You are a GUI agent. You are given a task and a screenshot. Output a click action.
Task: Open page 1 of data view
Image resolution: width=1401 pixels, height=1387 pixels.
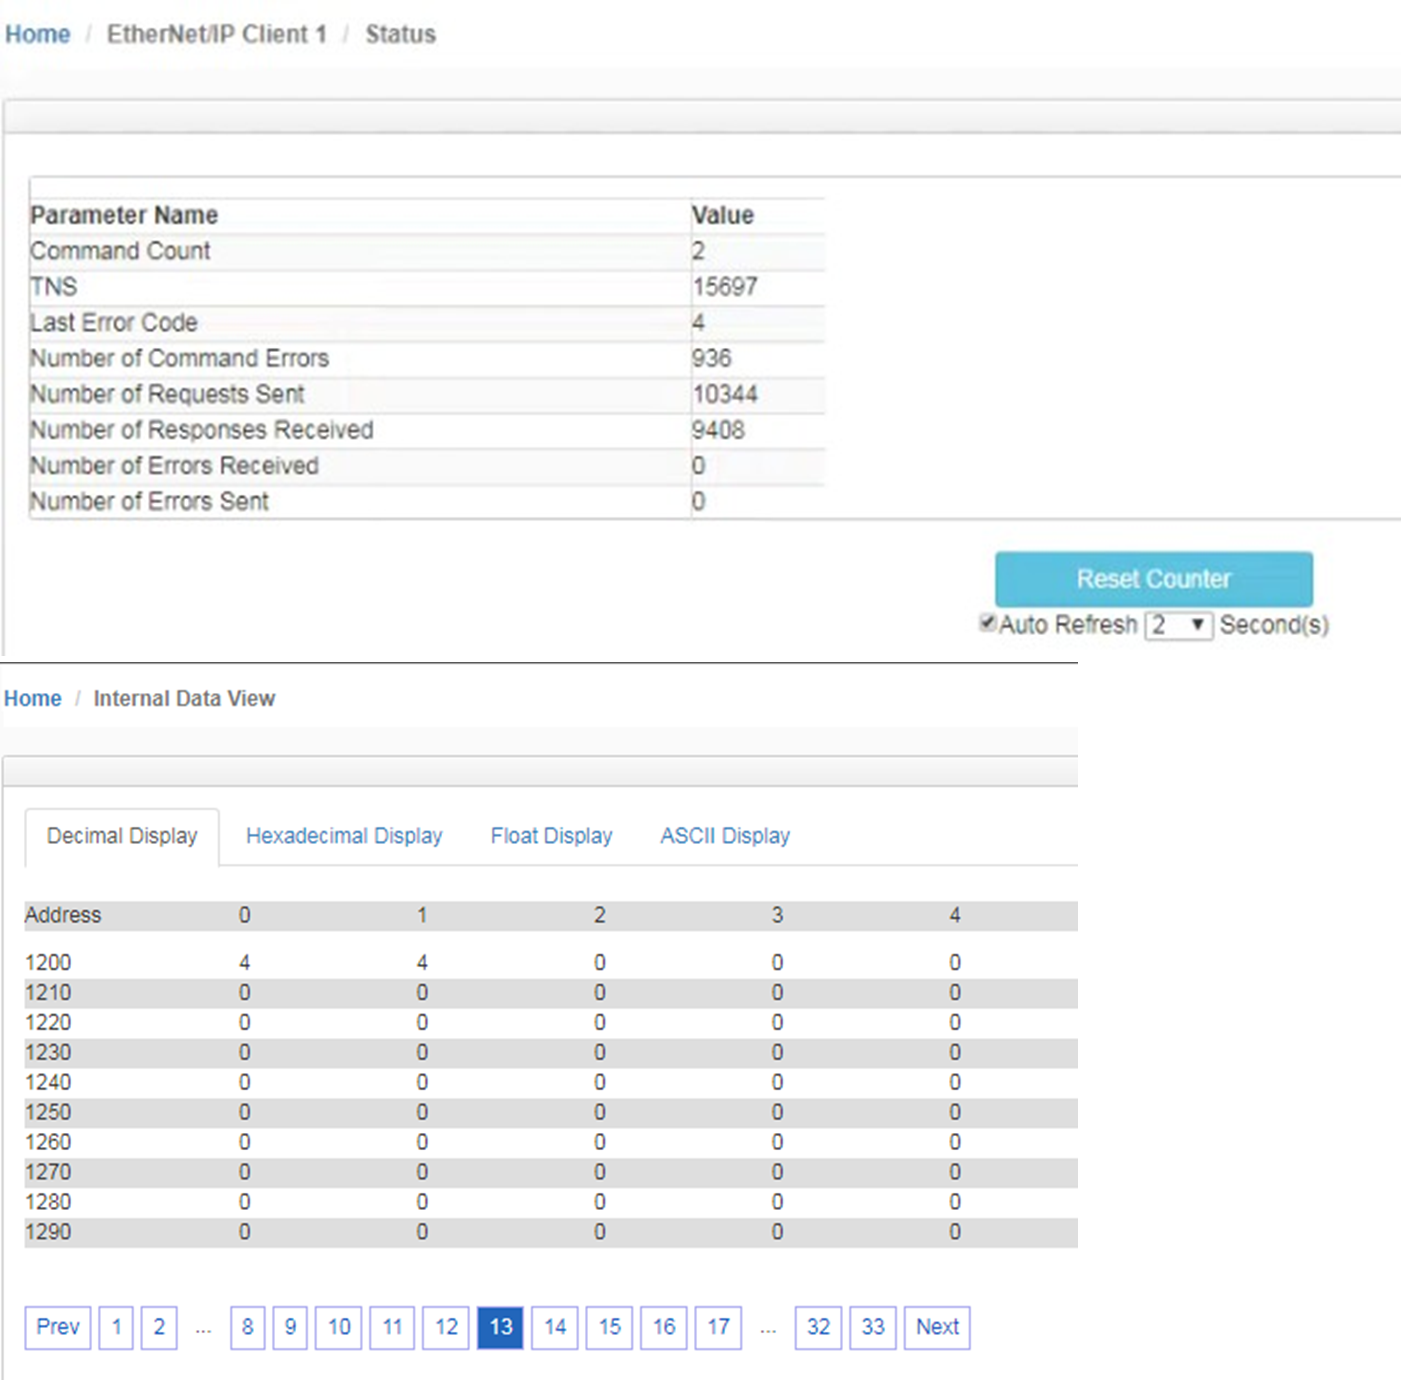117,1327
